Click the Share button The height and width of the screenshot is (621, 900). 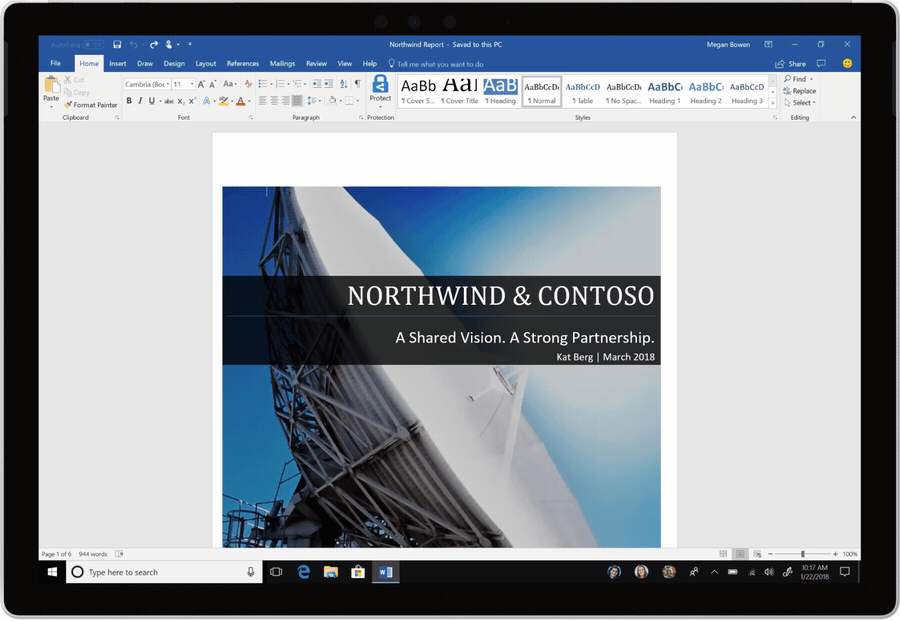coord(790,64)
